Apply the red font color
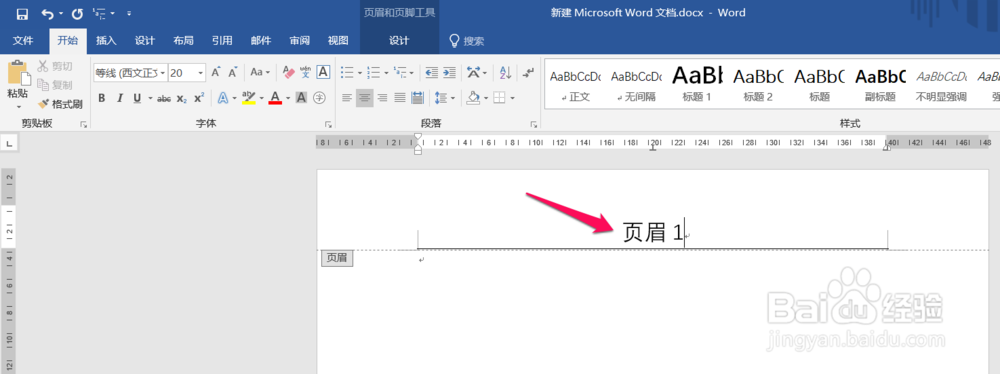Screen dimensions: 1000x374 pyautogui.click(x=275, y=98)
